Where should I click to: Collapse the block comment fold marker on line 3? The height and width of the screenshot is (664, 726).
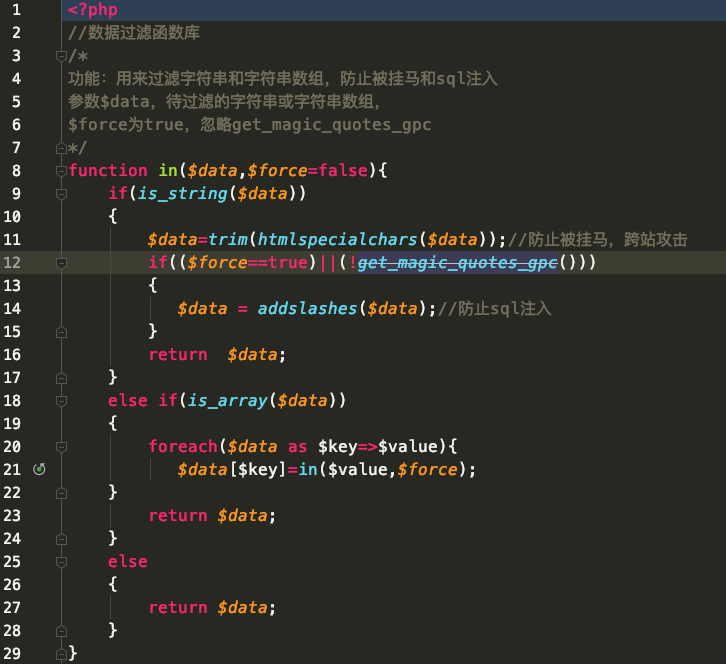coord(61,56)
